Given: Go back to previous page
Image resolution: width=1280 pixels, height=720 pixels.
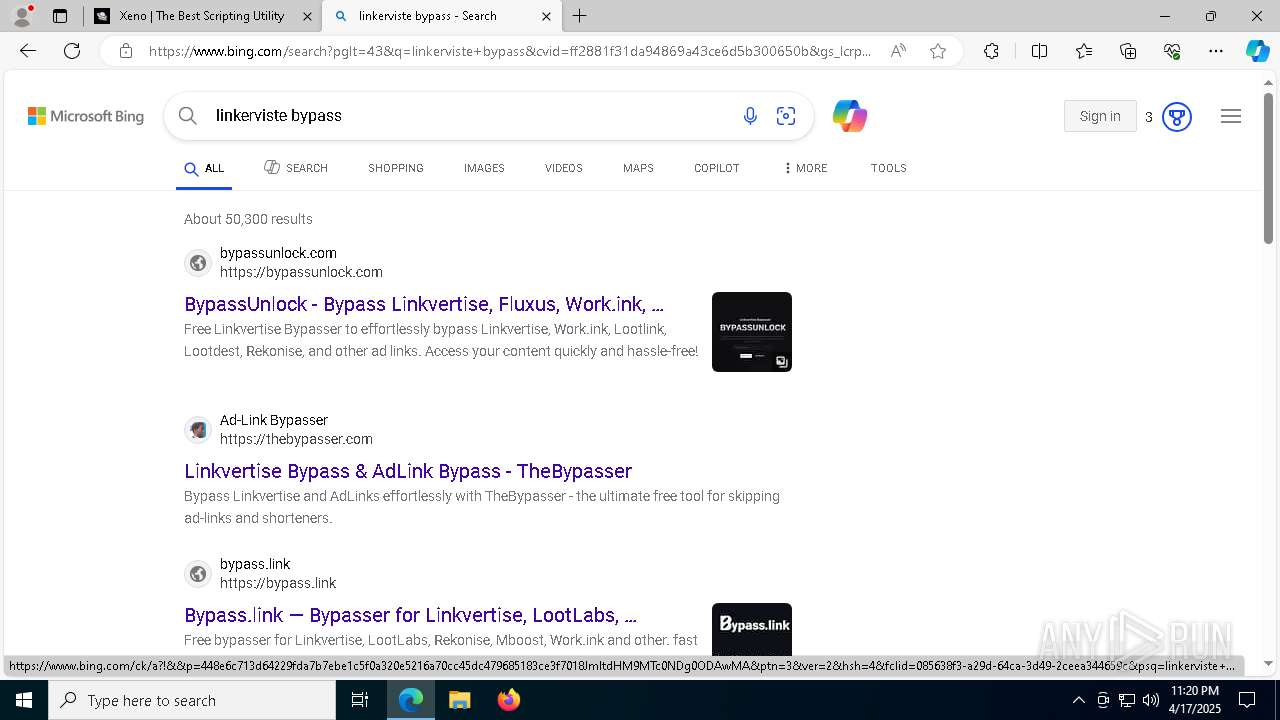Looking at the screenshot, I should tap(28, 51).
